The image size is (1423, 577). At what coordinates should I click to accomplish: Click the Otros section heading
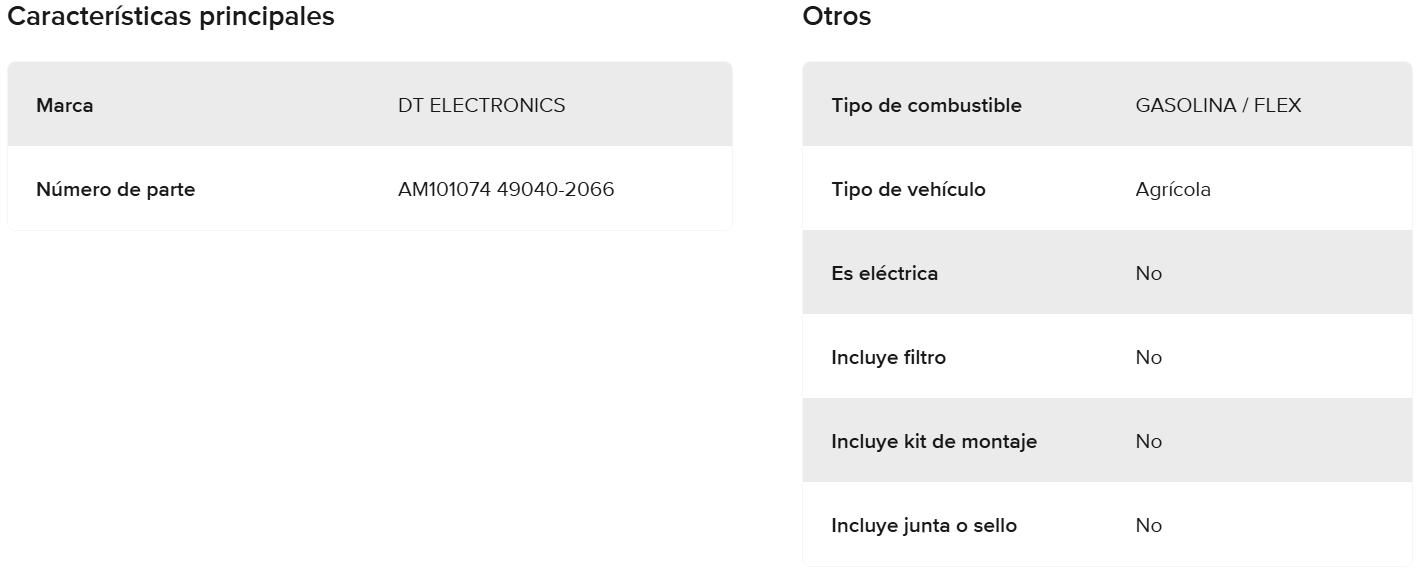tap(837, 17)
